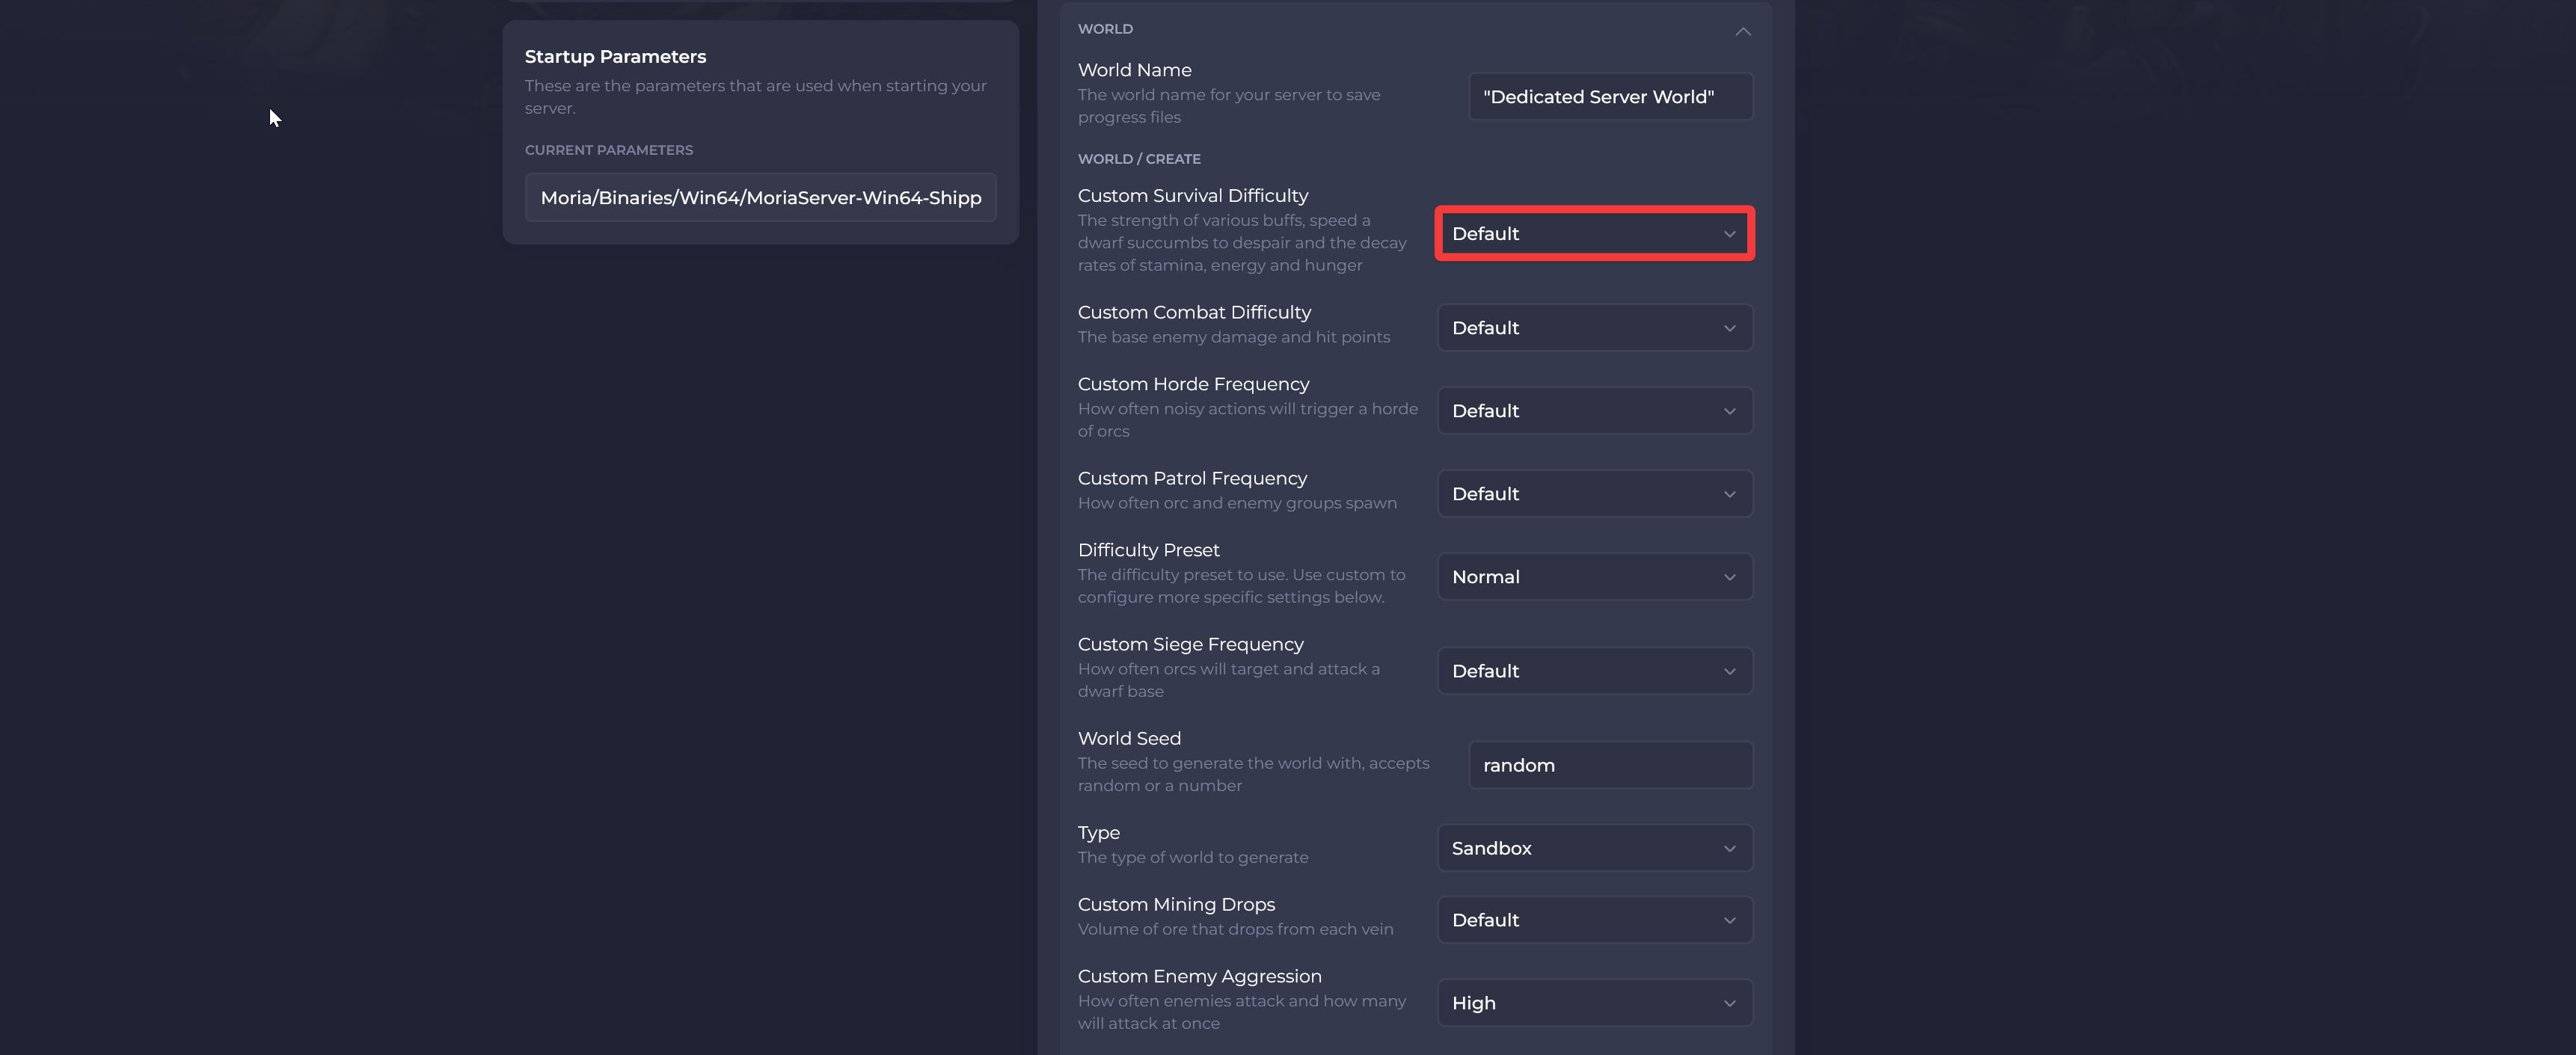The image size is (2576, 1055).
Task: Open Custom Siege Frequency dropdown
Action: pyautogui.click(x=1594, y=671)
